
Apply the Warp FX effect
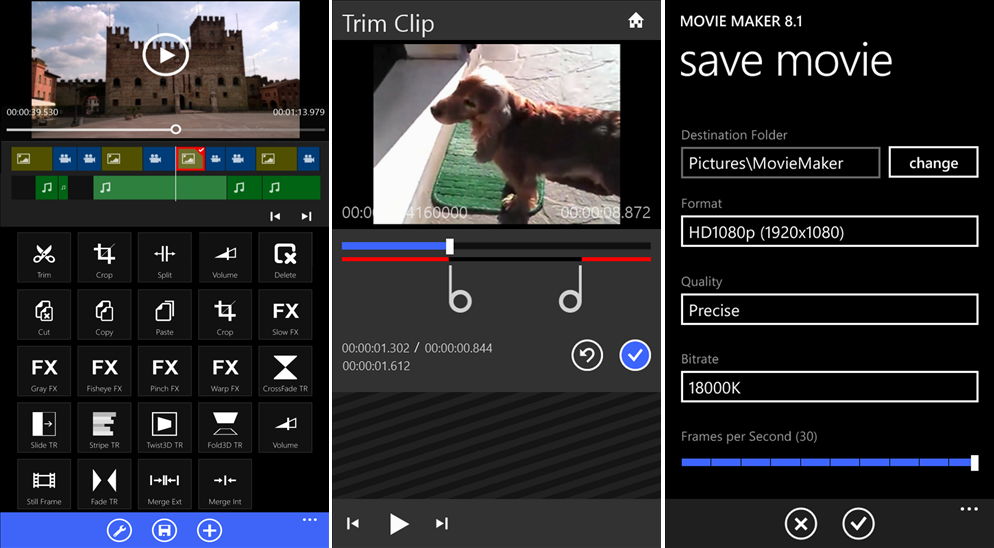(225, 370)
